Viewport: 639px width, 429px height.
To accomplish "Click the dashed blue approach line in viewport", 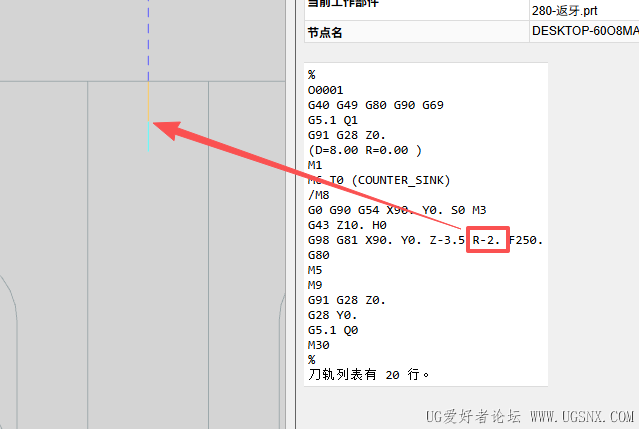I will pos(148,40).
